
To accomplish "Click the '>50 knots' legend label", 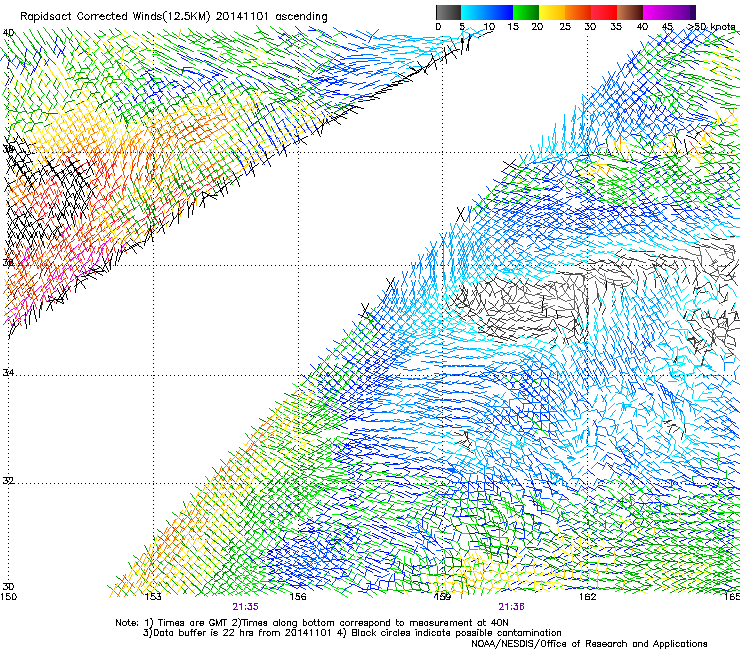I will point(711,26).
